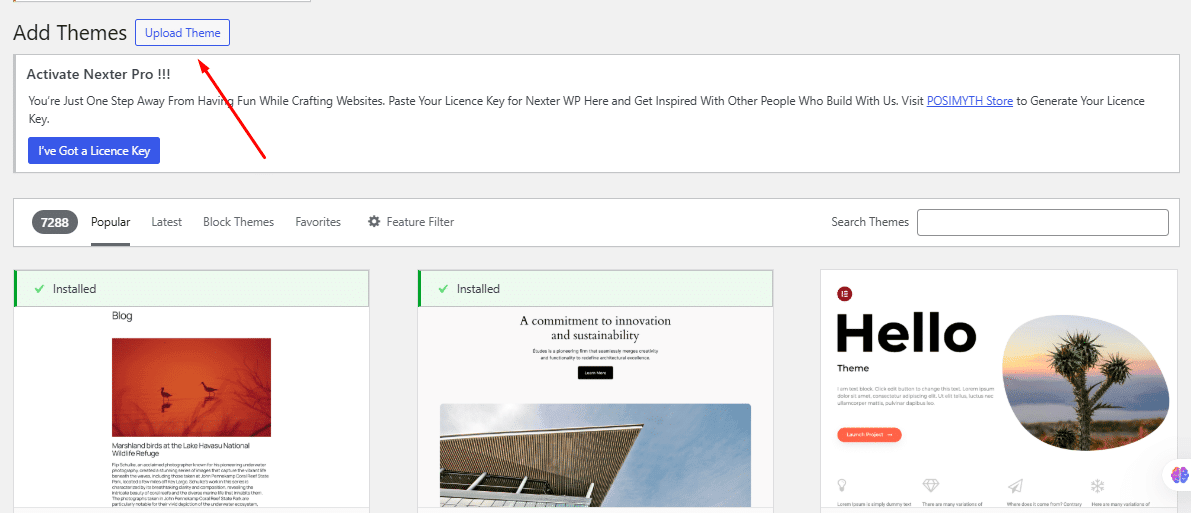
Task: Open the innovation and sustainability theme thumbnail
Action: 596,407
